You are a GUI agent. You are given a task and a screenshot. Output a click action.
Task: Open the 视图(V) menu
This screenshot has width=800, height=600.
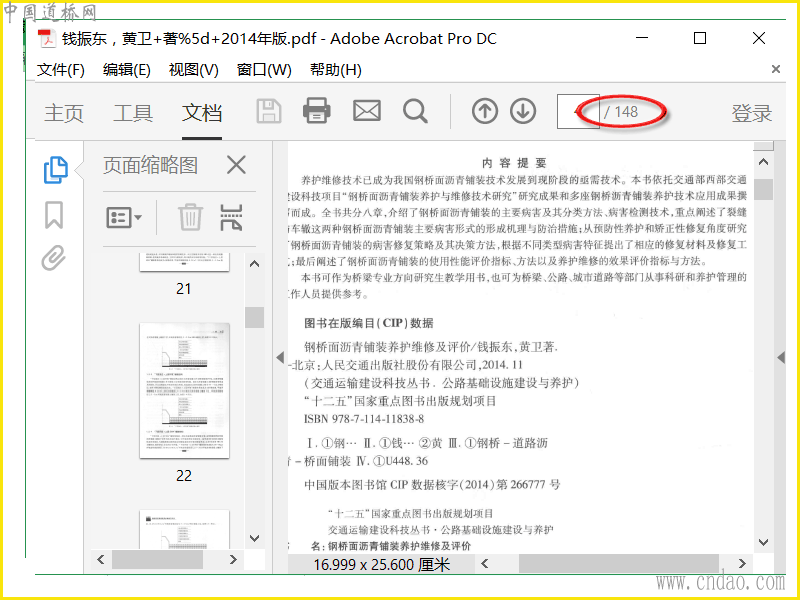pos(194,70)
